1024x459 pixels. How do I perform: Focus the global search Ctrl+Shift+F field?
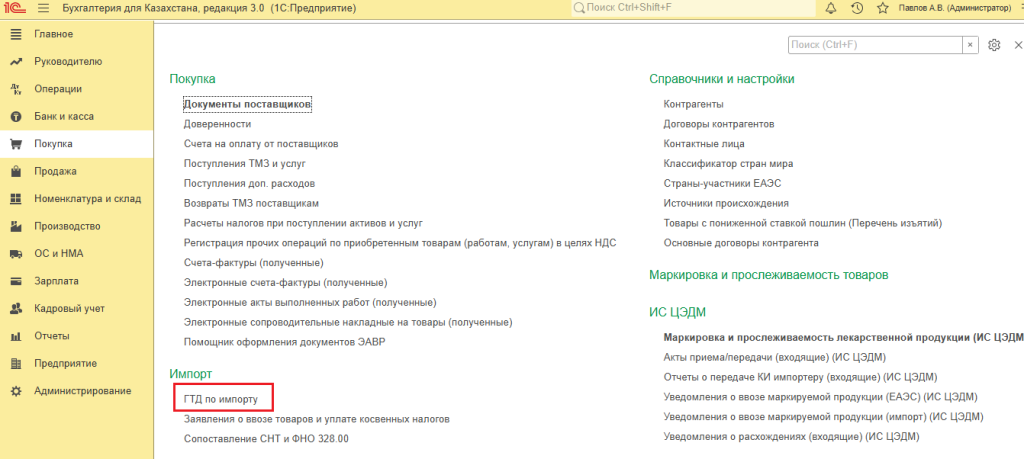693,8
